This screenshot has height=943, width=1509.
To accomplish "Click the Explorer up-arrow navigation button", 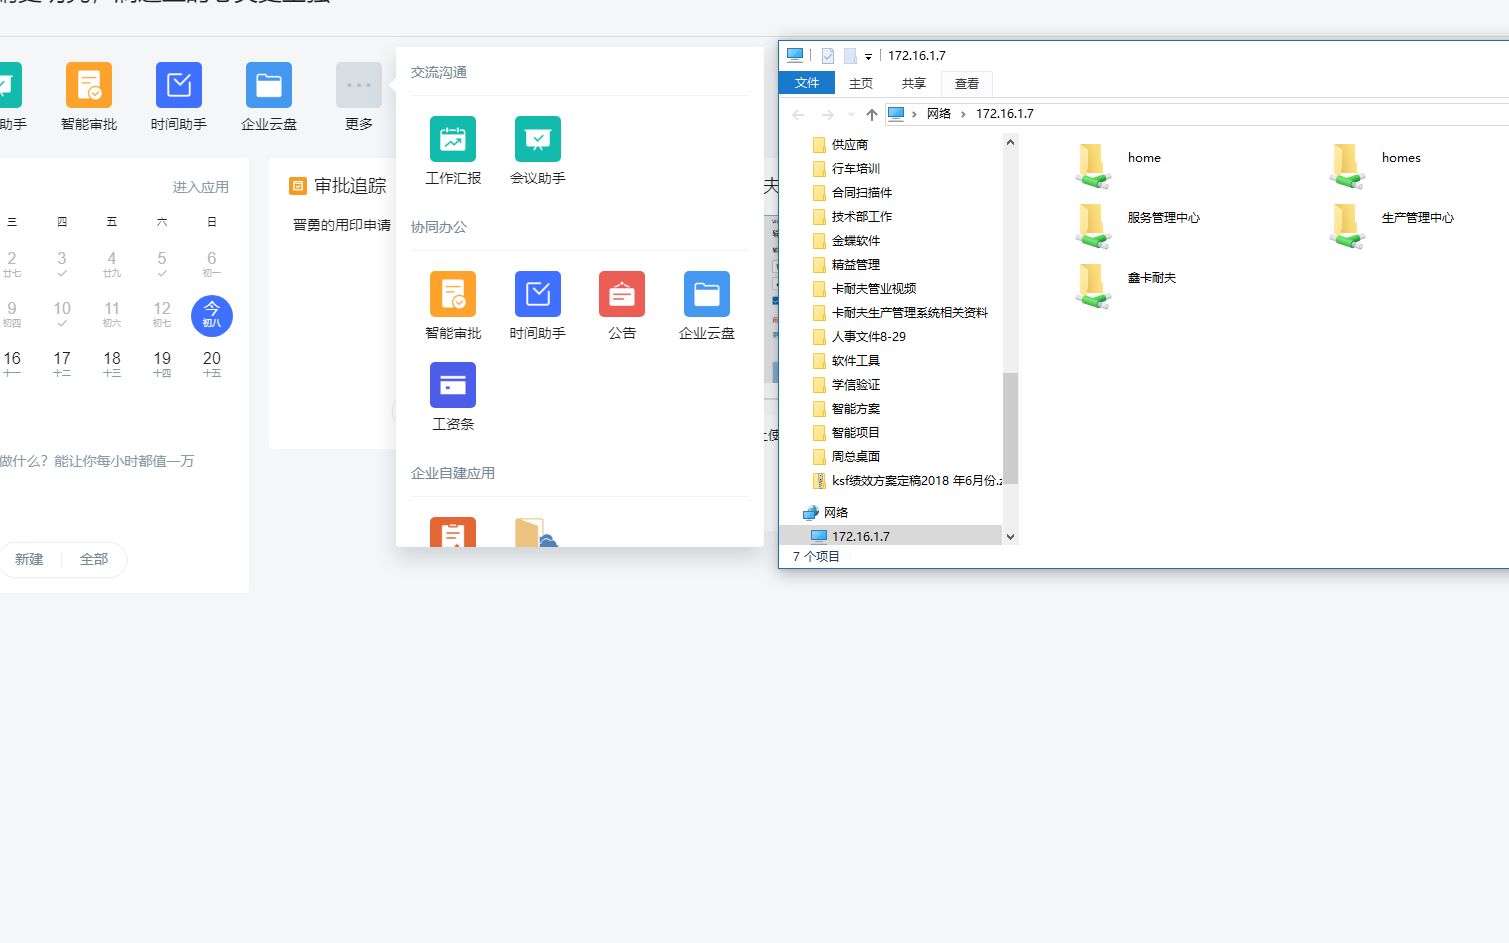I will coord(872,114).
